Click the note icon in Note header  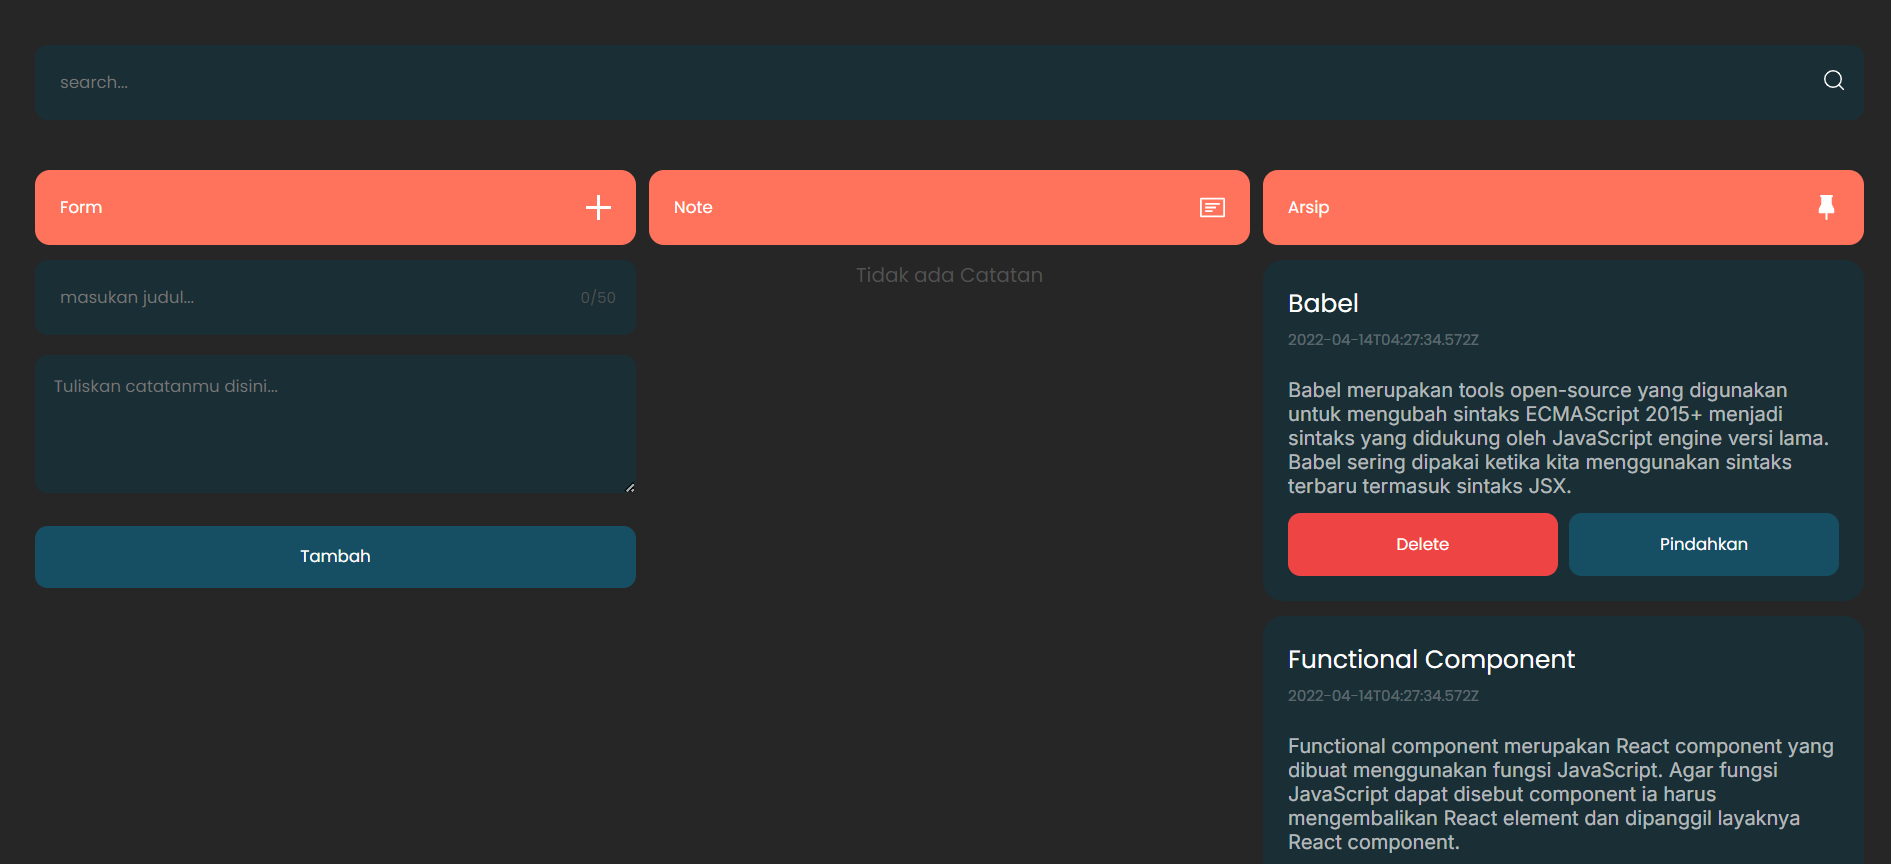1212,207
